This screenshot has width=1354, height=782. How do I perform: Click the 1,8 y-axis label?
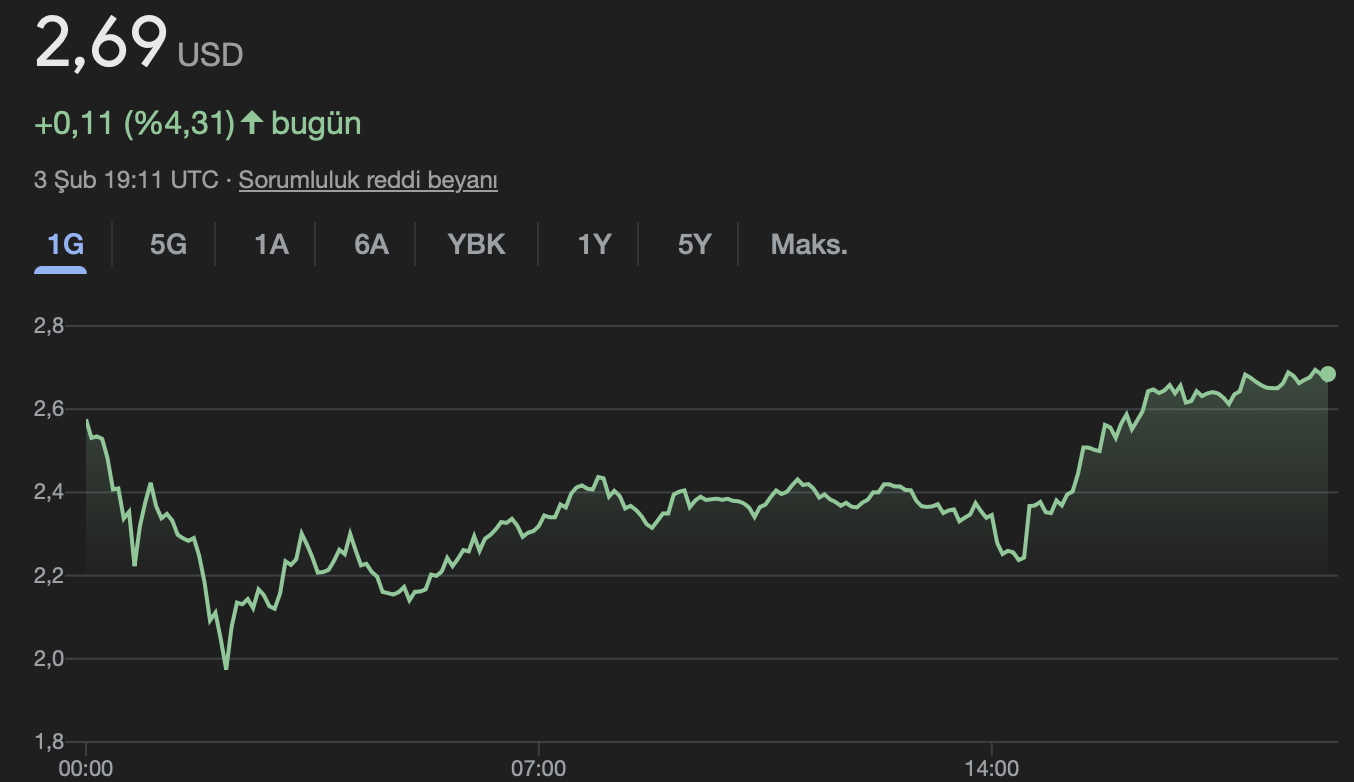click(49, 742)
